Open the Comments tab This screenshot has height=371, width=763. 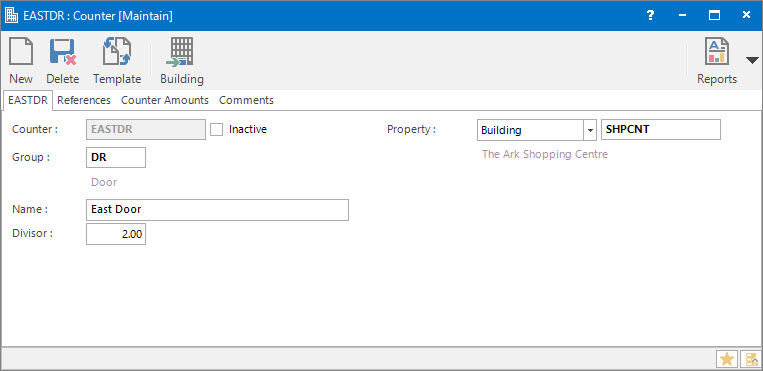246,100
